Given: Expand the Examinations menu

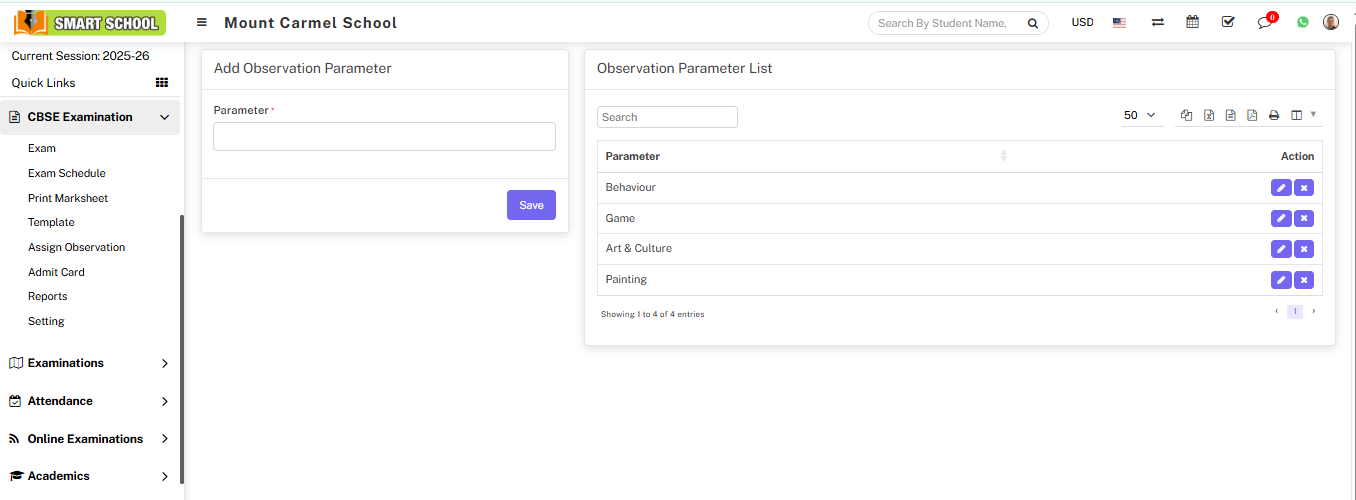Looking at the screenshot, I should coord(90,363).
